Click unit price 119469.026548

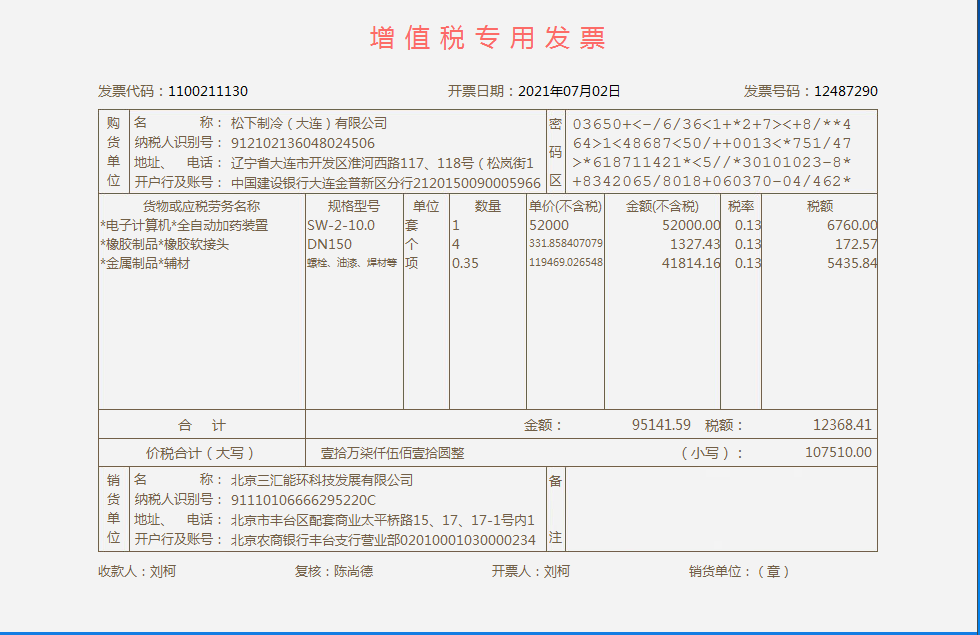click(566, 262)
